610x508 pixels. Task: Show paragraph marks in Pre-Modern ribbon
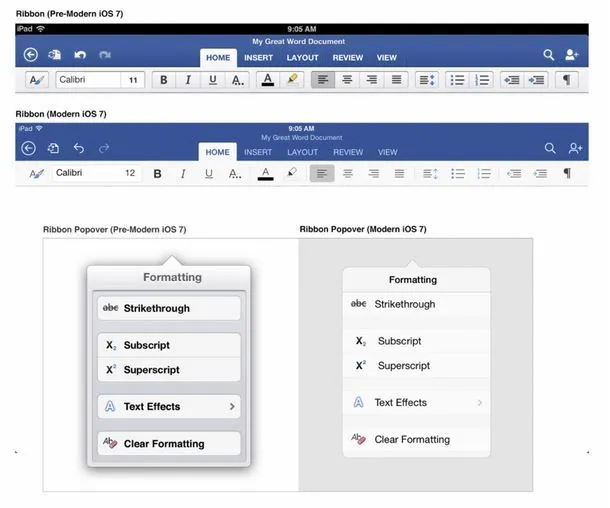coord(567,80)
